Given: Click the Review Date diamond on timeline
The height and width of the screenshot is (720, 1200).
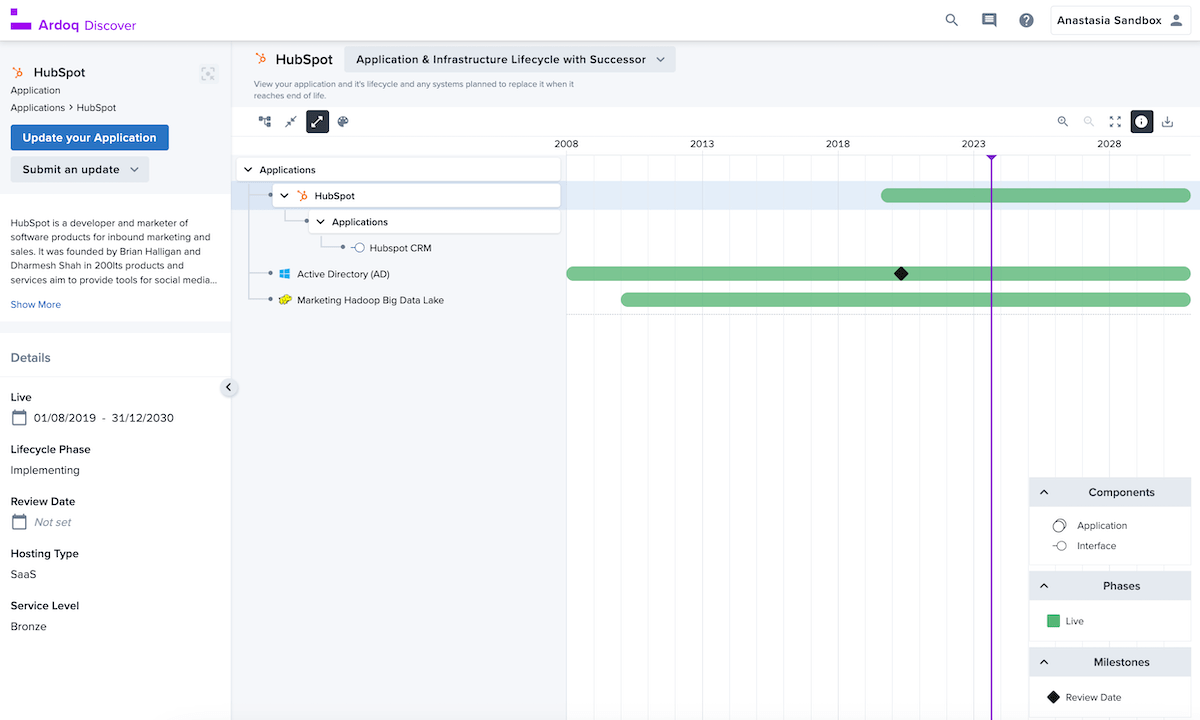Looking at the screenshot, I should (x=901, y=274).
